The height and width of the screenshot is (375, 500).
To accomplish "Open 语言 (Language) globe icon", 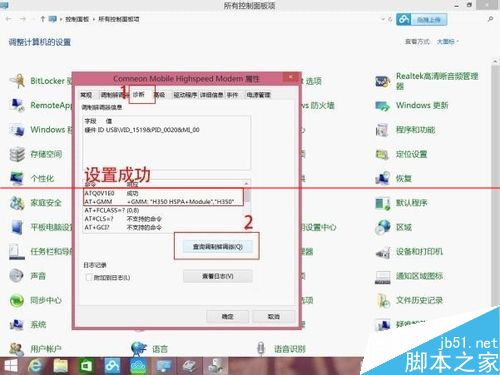I will tap(139, 349).
